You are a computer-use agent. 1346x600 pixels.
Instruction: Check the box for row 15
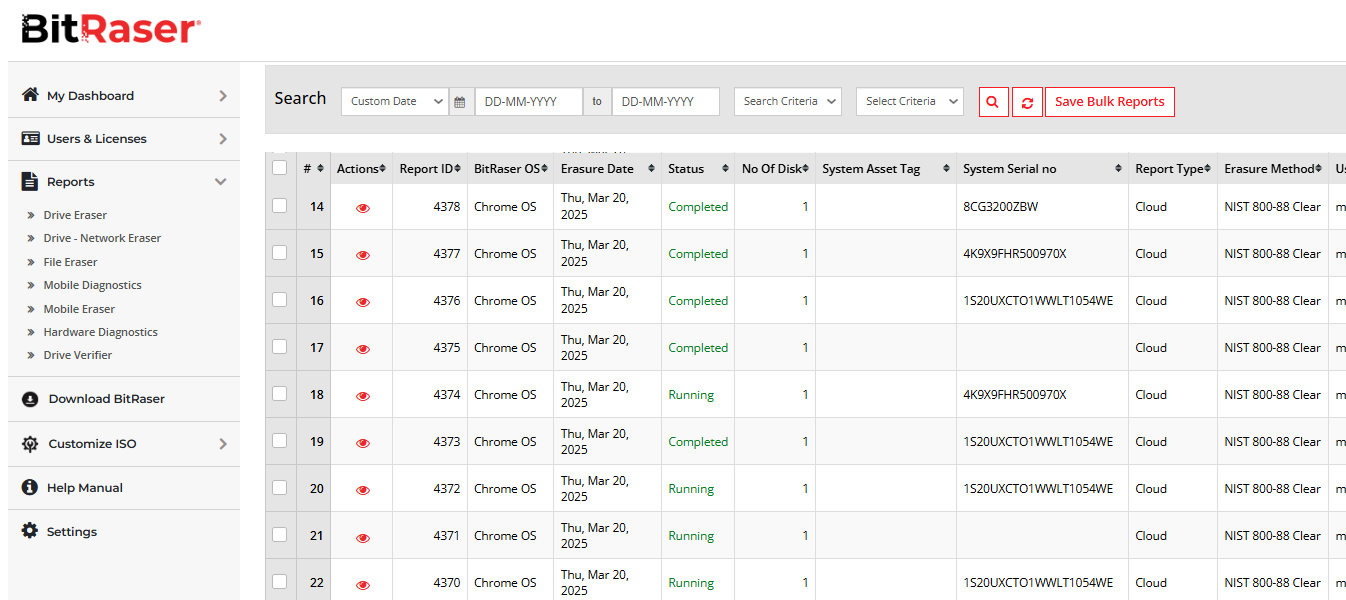point(280,252)
